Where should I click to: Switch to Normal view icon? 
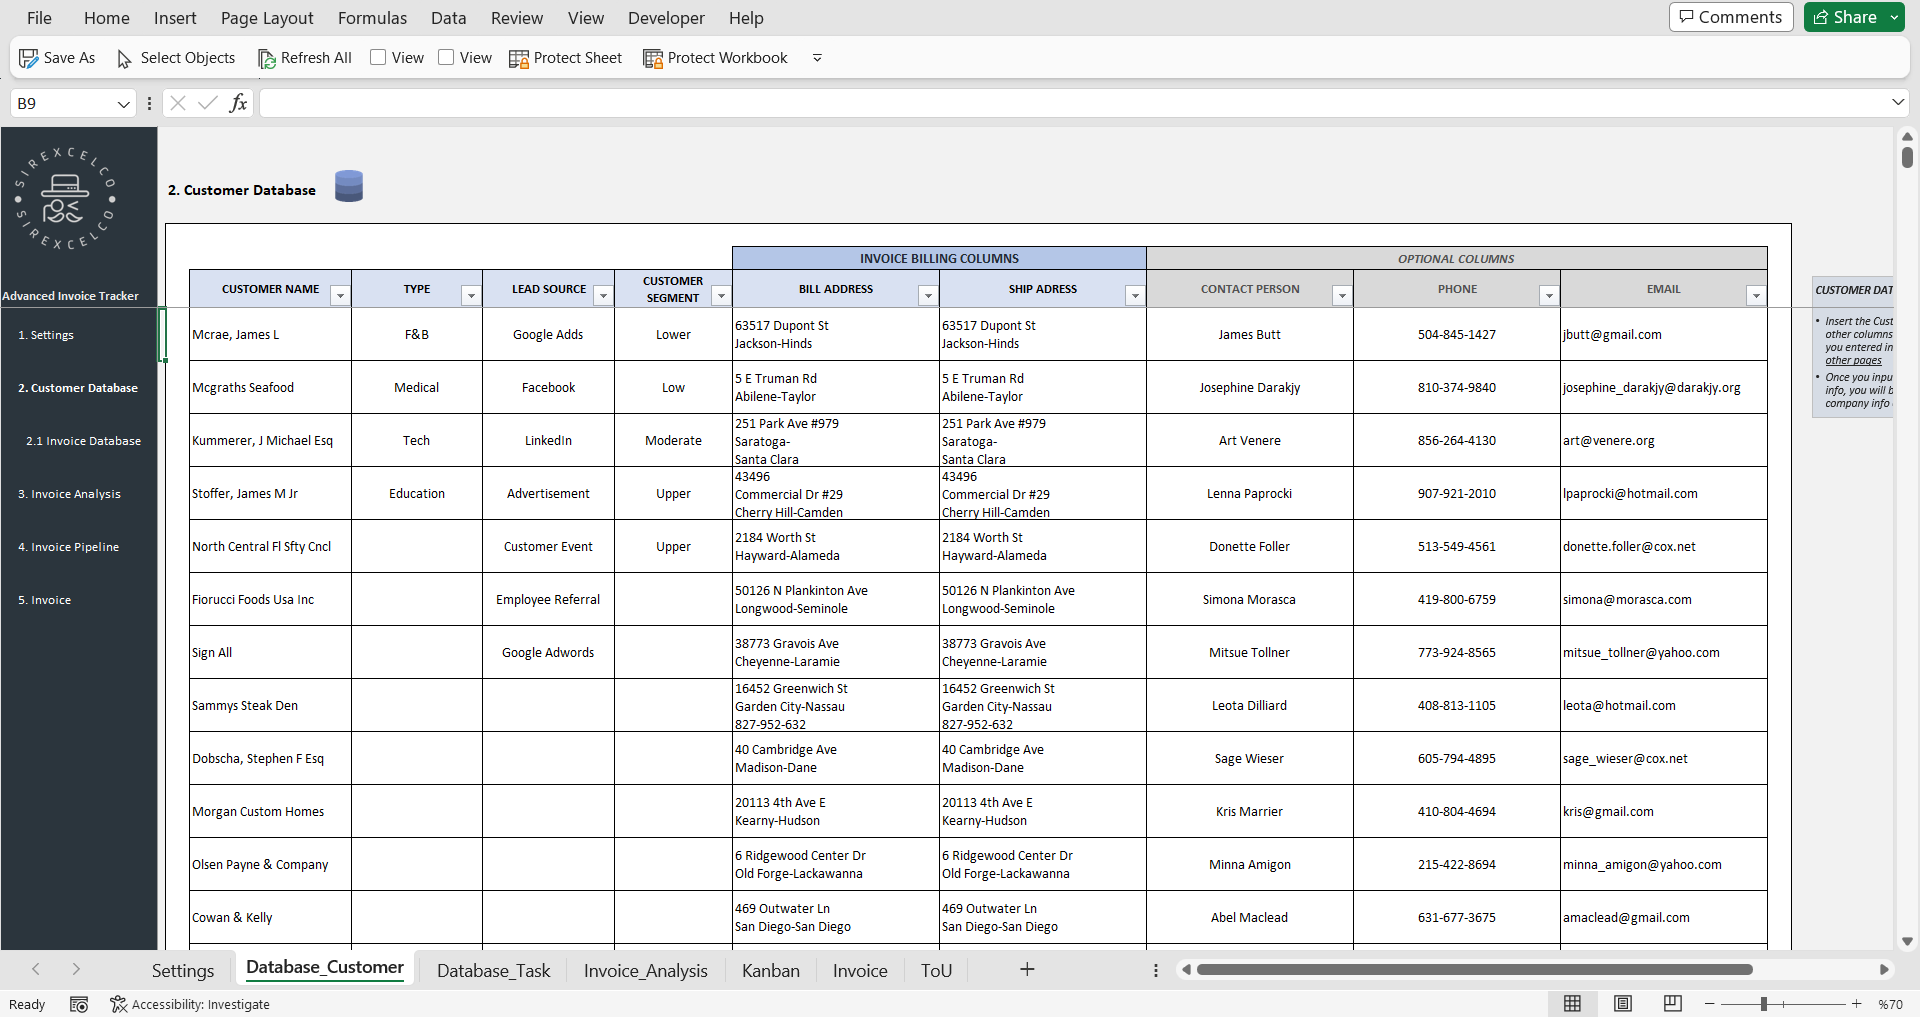[1572, 1003]
